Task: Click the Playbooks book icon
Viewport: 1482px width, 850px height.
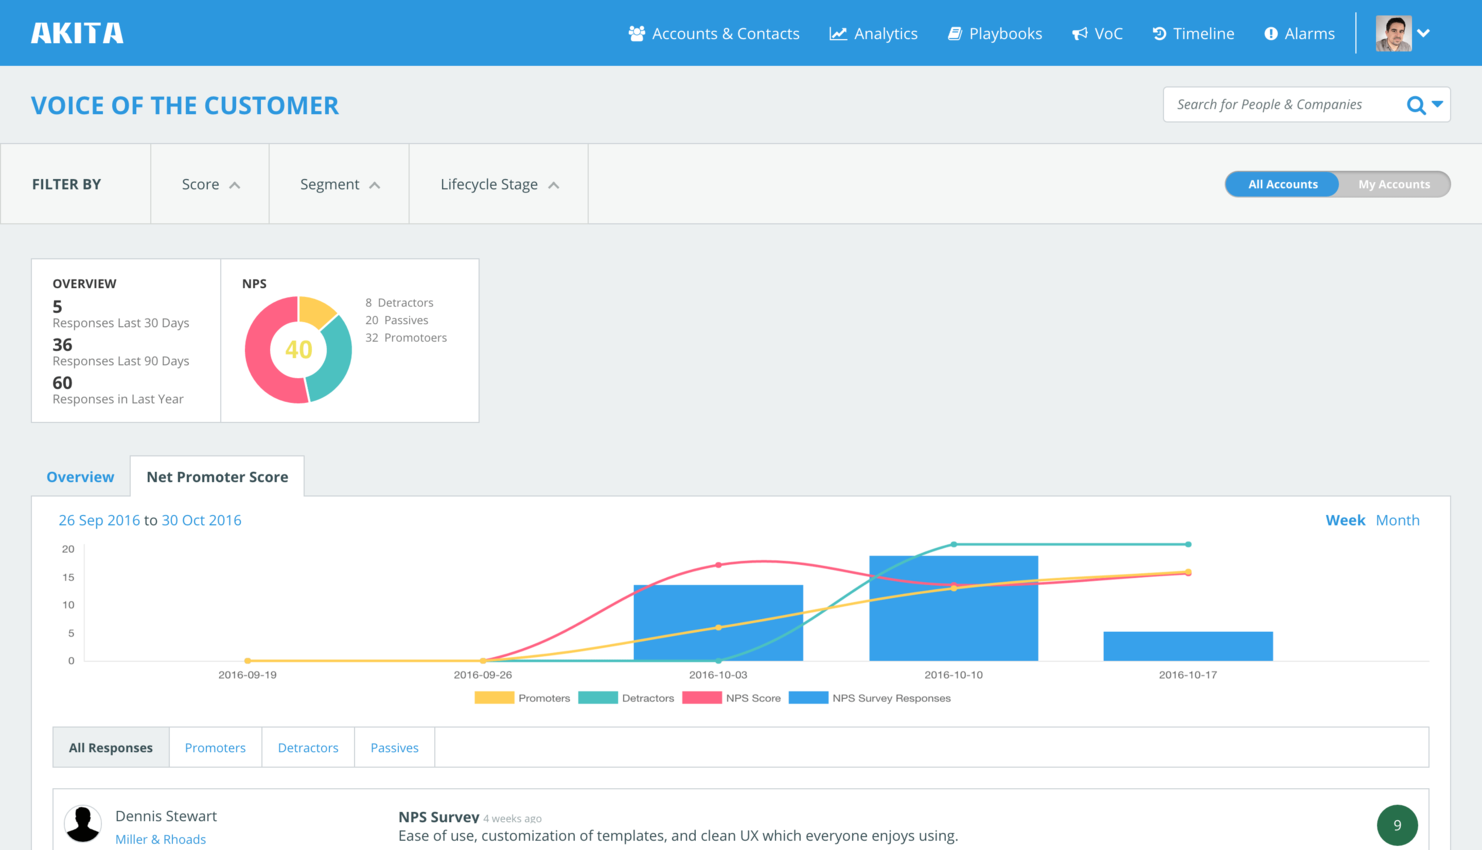Action: tap(955, 33)
